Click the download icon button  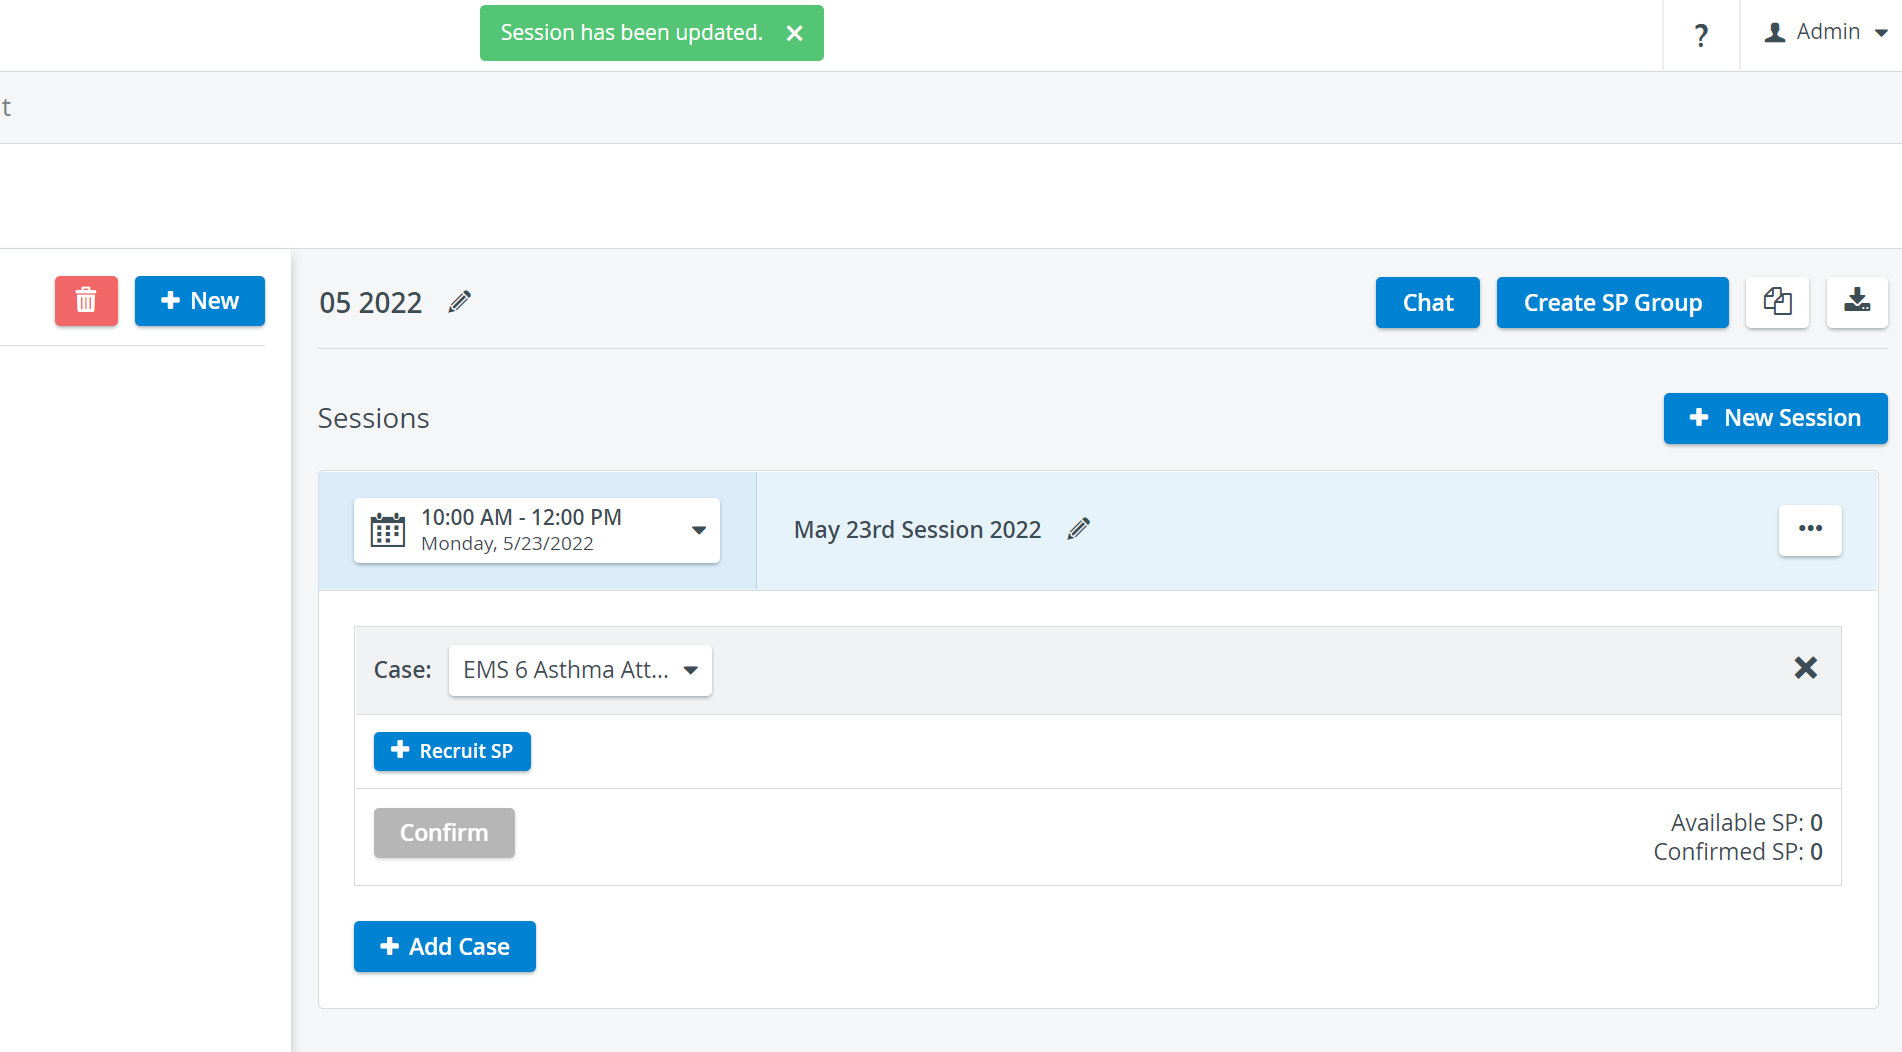tap(1857, 302)
